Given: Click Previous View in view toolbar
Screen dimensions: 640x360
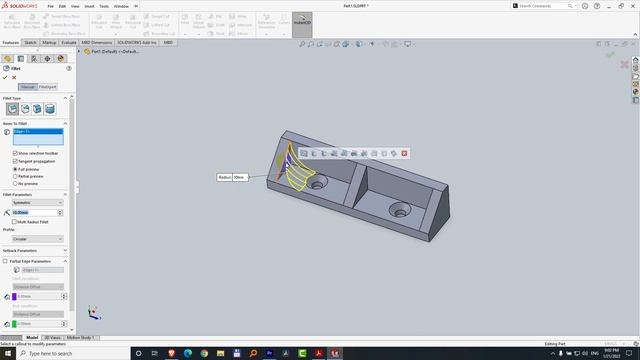Looking at the screenshot, I should coord(320,44).
